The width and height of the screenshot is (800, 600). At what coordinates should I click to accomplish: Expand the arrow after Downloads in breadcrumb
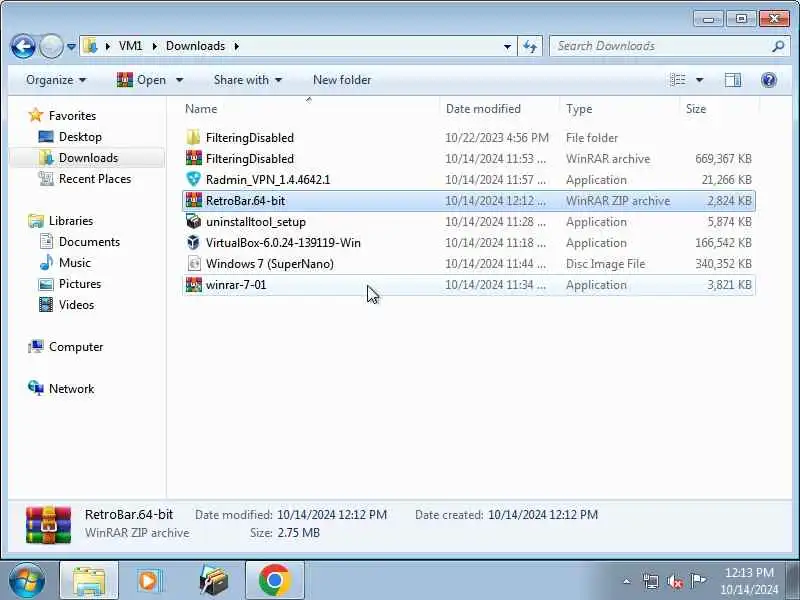tap(237, 46)
